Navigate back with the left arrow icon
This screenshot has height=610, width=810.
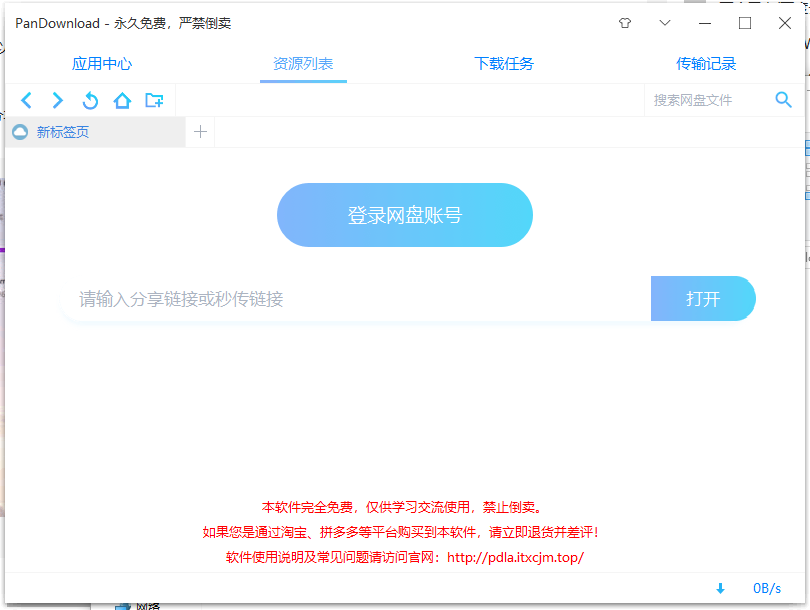pyautogui.click(x=26, y=100)
